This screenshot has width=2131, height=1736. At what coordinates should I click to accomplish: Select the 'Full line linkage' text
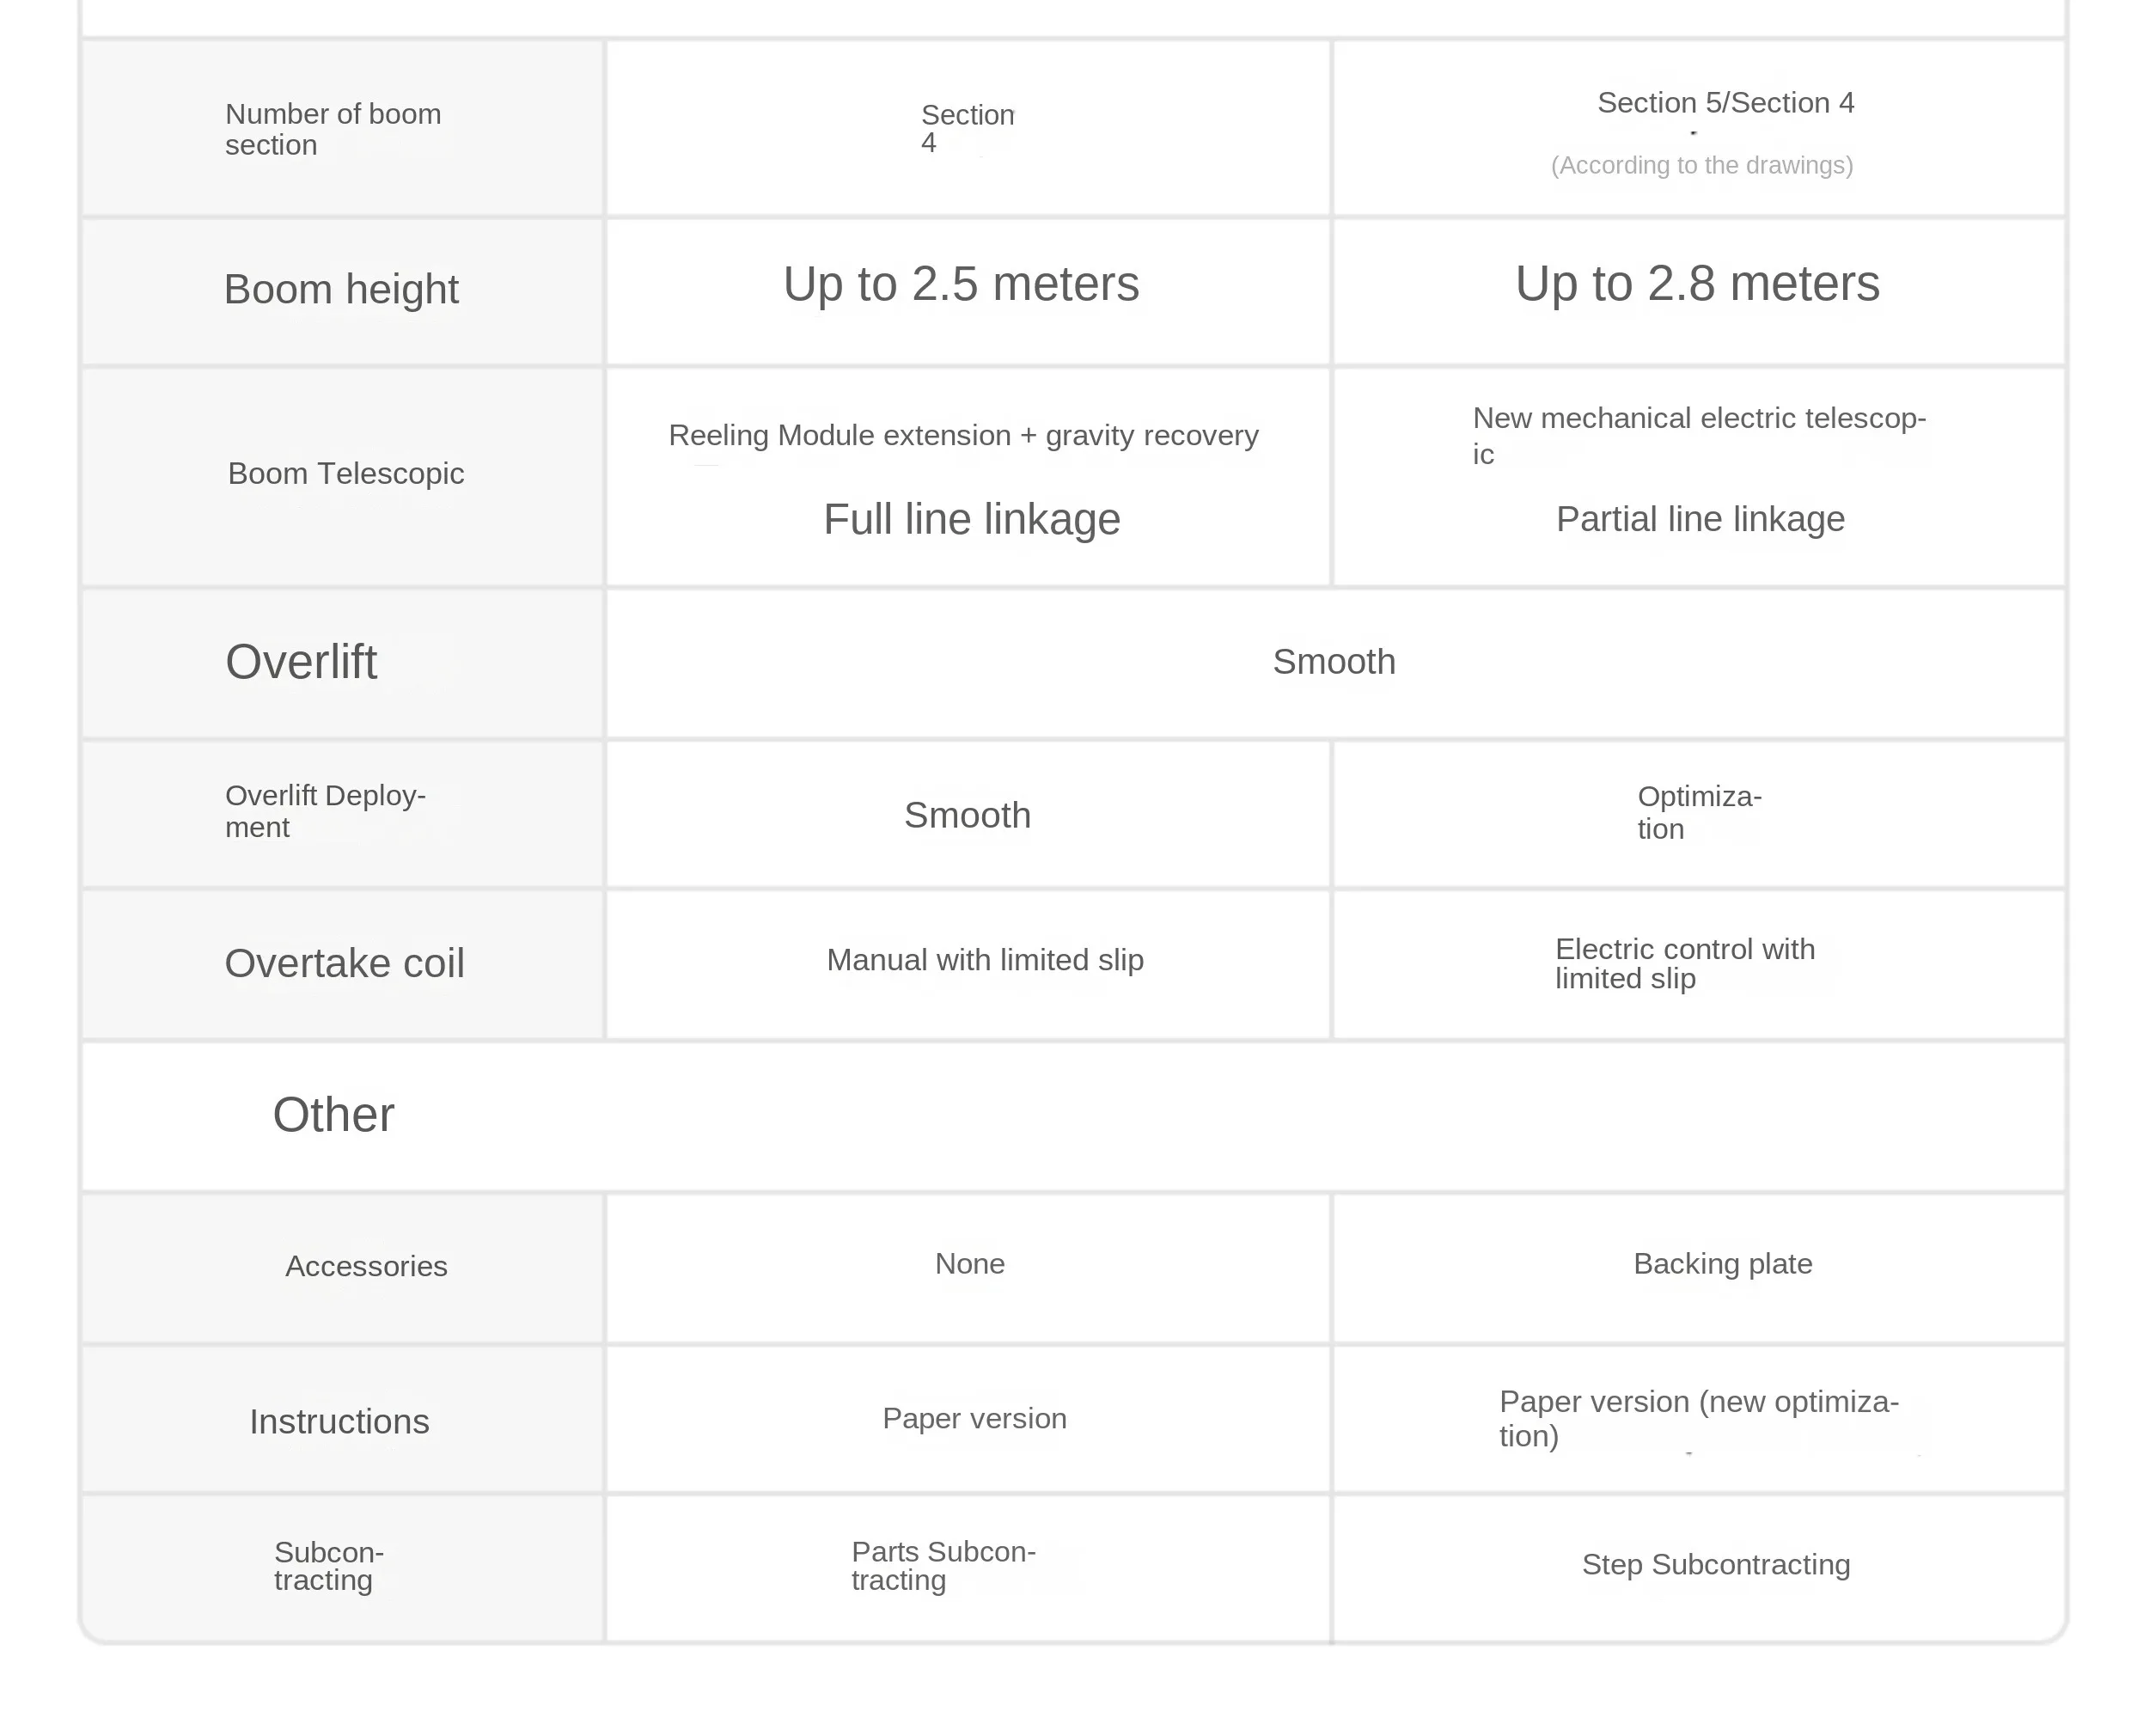(x=971, y=520)
